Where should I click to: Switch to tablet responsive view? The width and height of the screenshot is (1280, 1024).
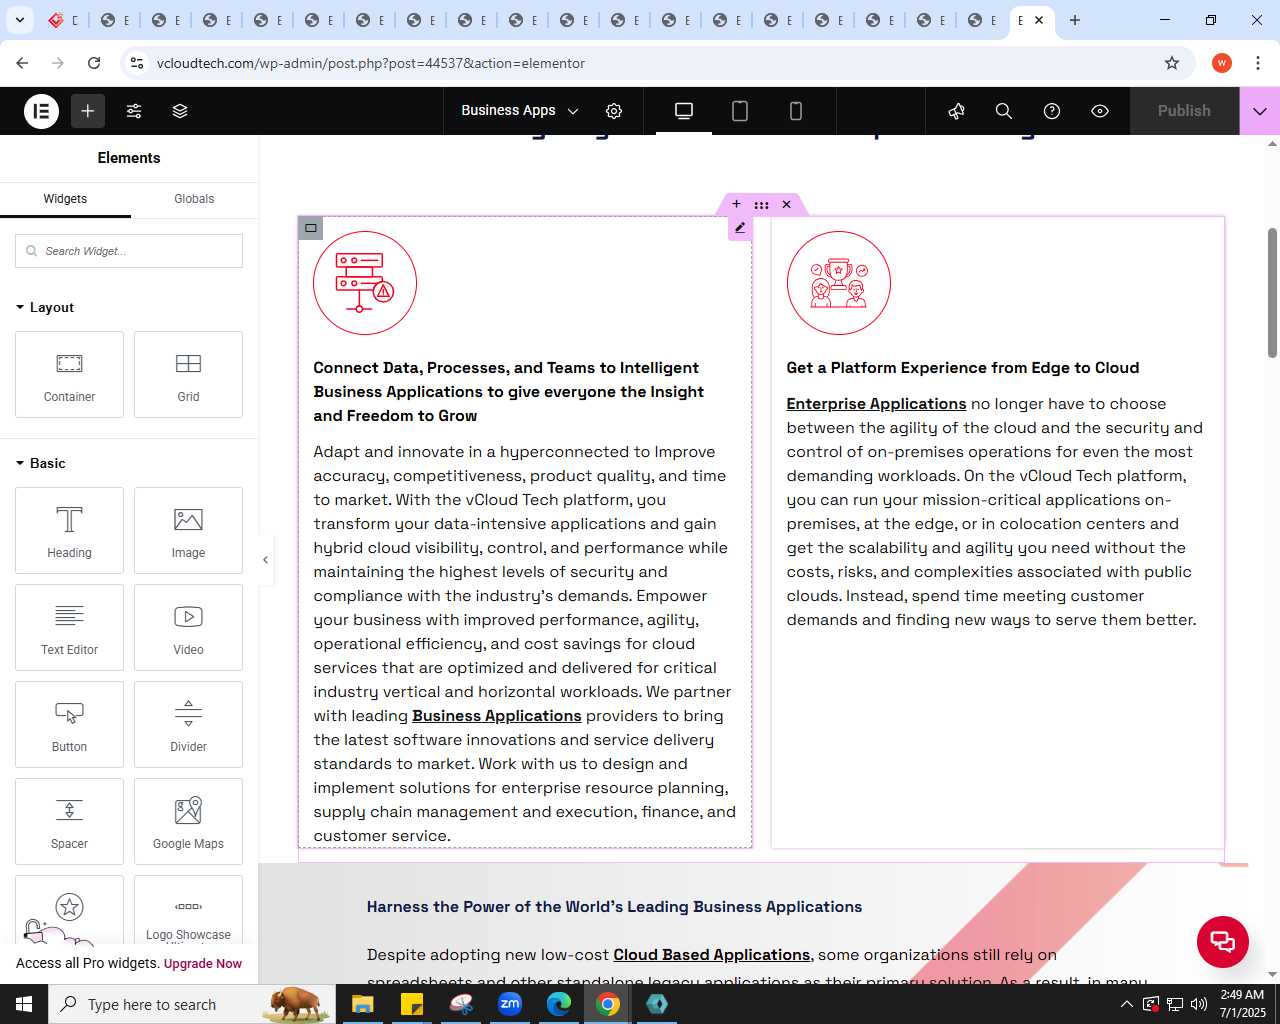click(740, 111)
